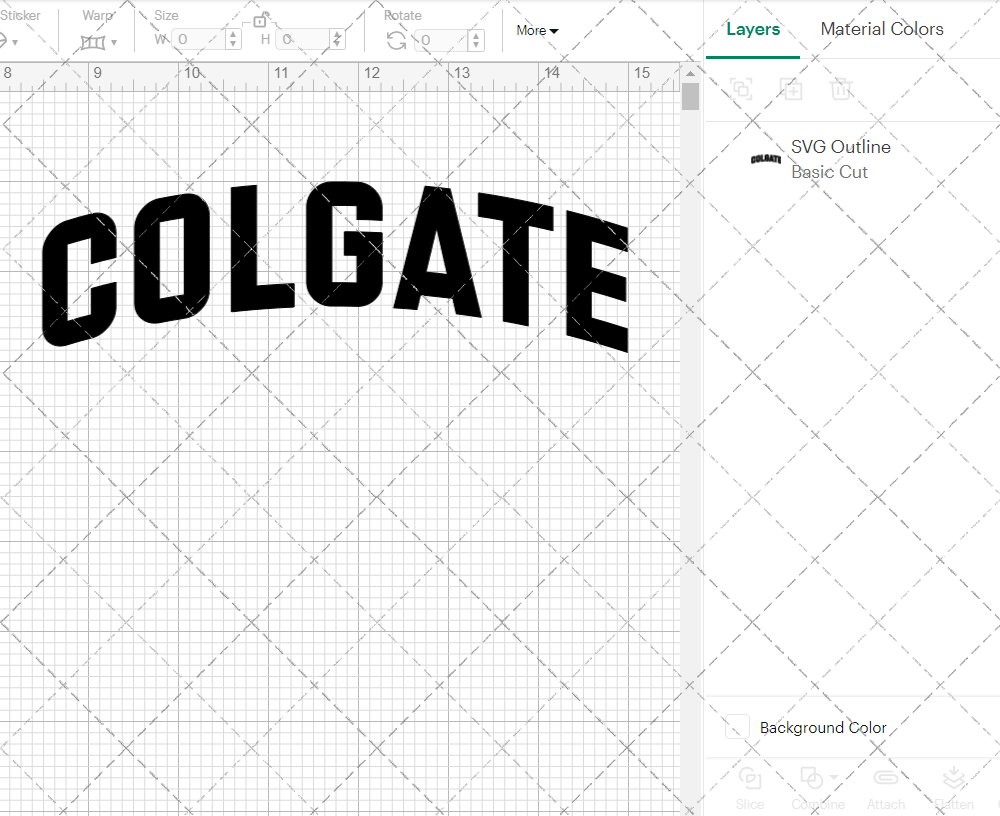Click the Delete layer trash icon
This screenshot has height=816, width=1000.
click(x=841, y=89)
